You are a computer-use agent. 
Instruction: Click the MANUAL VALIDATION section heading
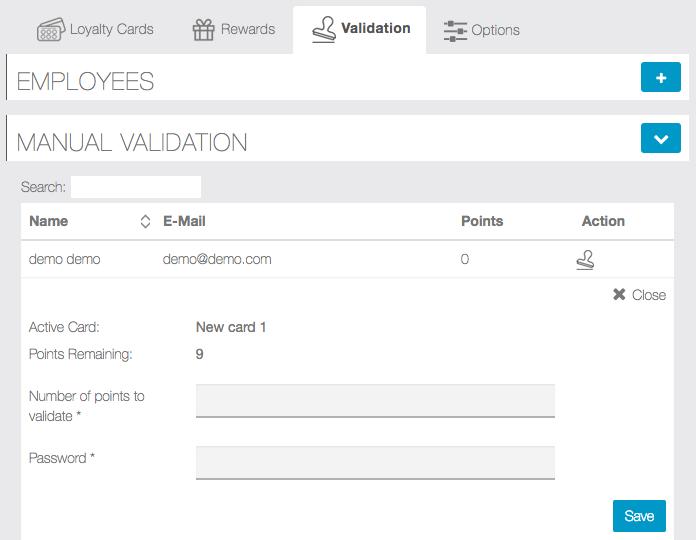pos(132,142)
